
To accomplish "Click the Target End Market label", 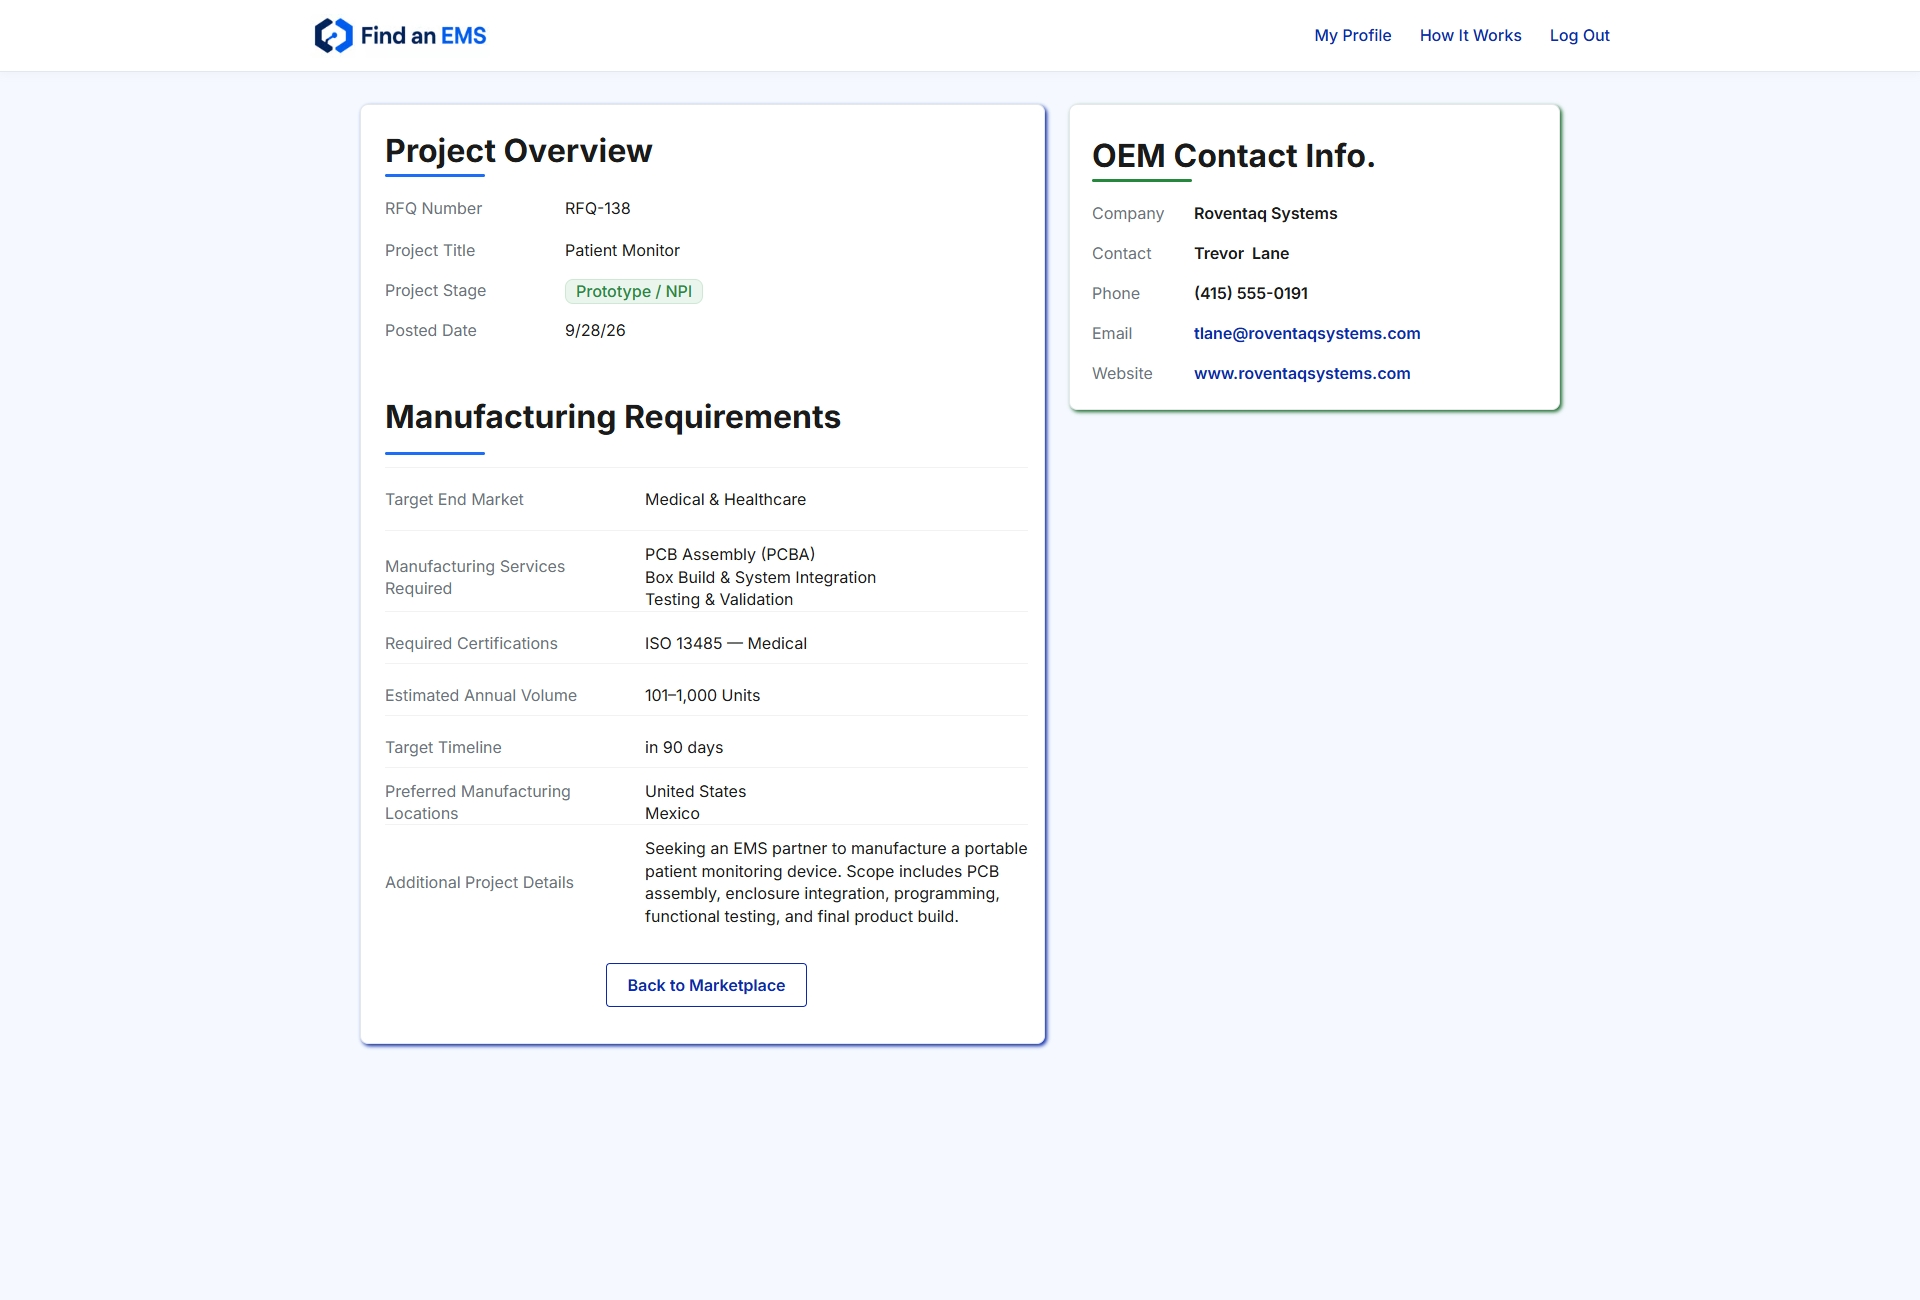I will pyautogui.click(x=454, y=499).
